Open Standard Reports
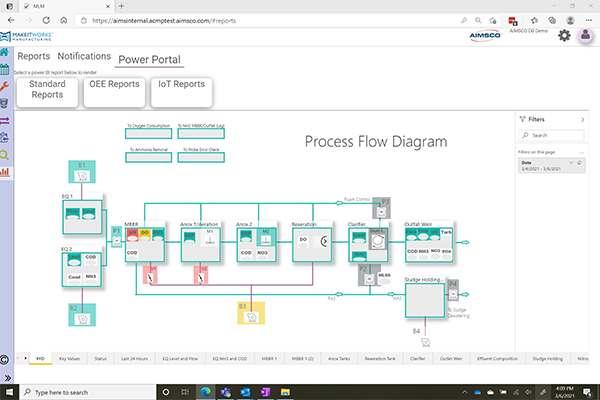600x400 pixels. pyautogui.click(x=47, y=92)
